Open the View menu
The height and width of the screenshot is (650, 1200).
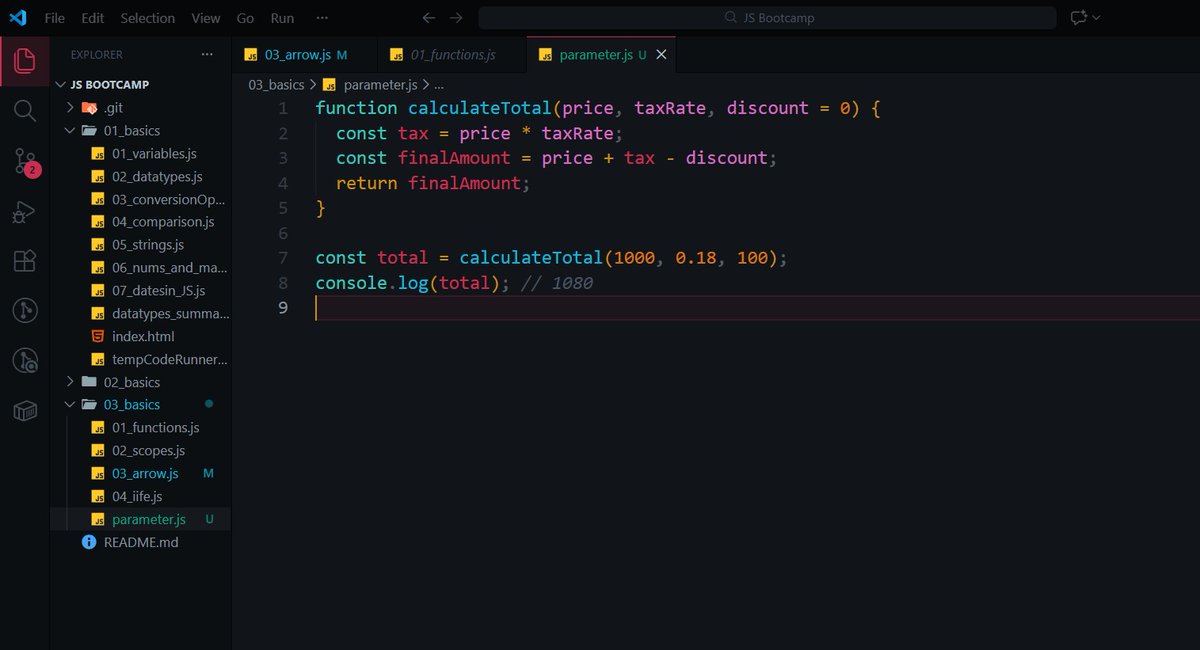[x=206, y=18]
